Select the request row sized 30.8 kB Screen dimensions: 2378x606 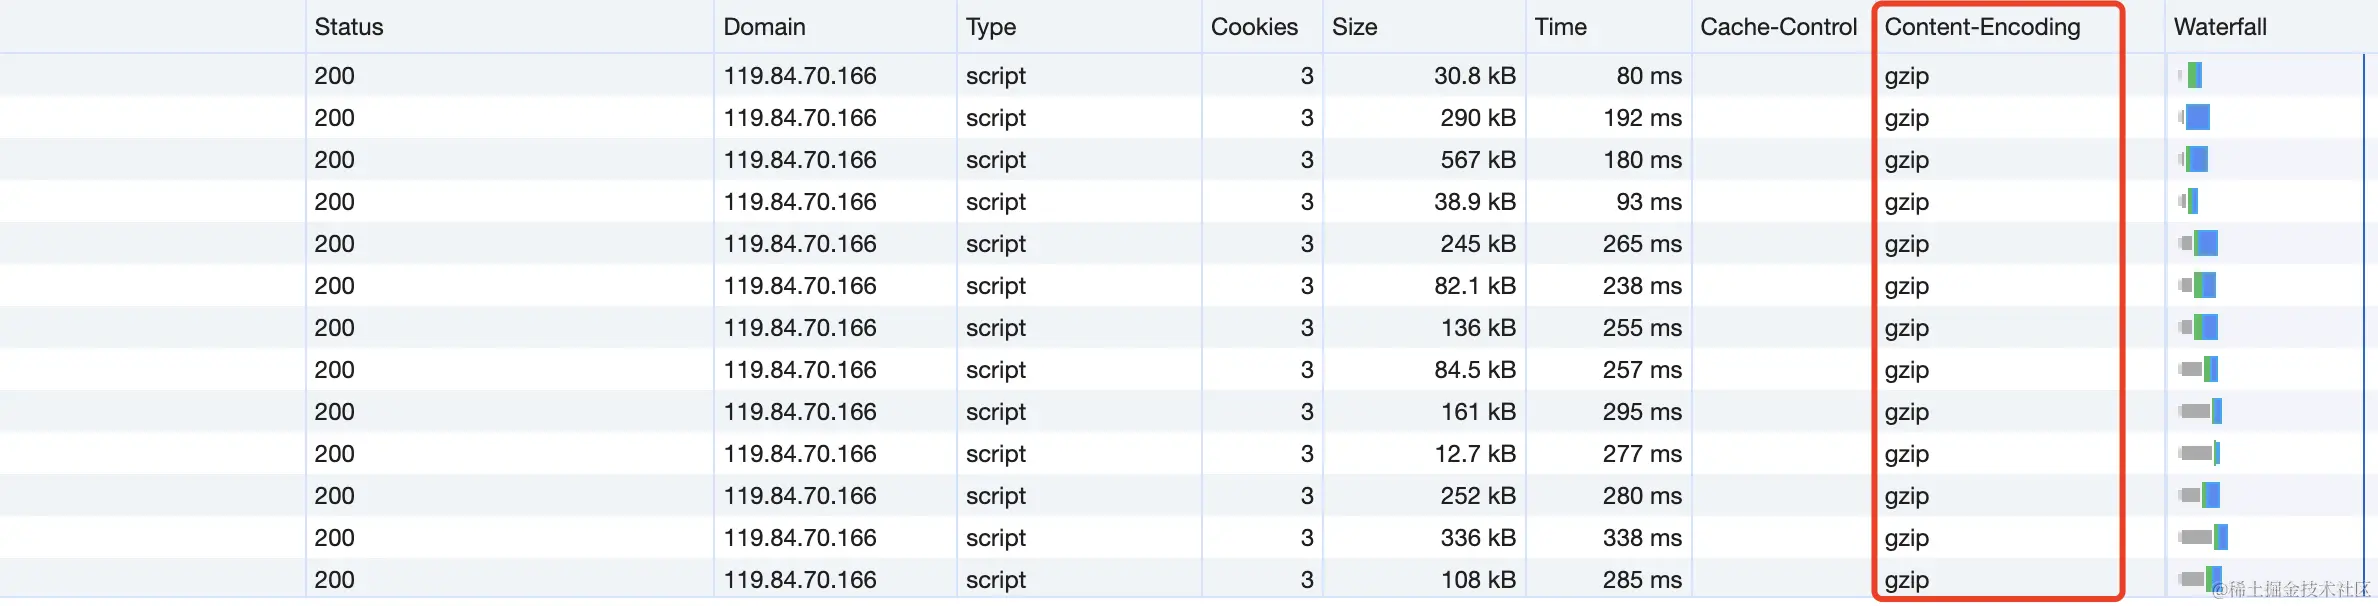1474,76
